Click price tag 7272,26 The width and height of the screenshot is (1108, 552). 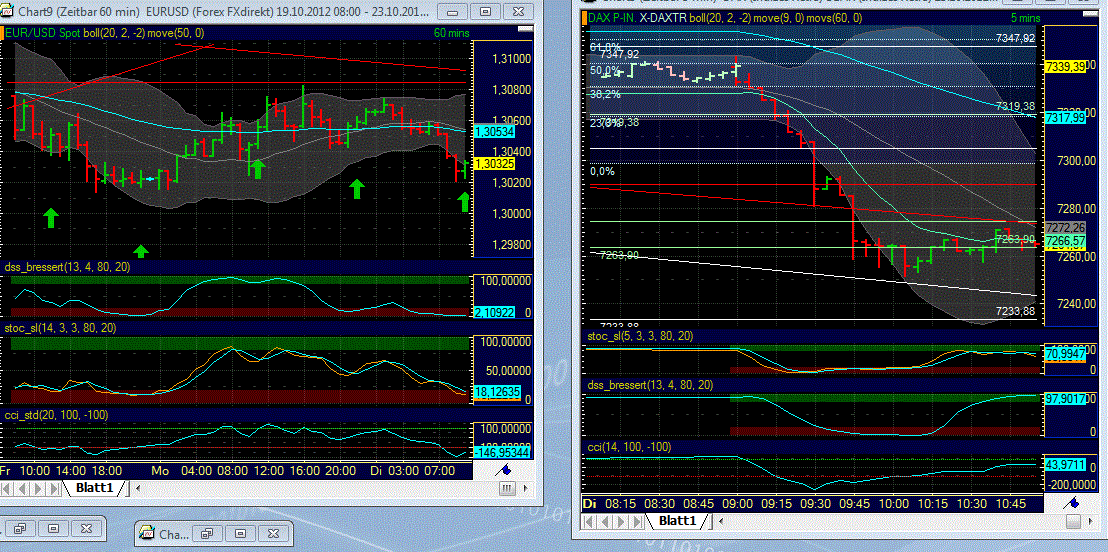(1065, 228)
